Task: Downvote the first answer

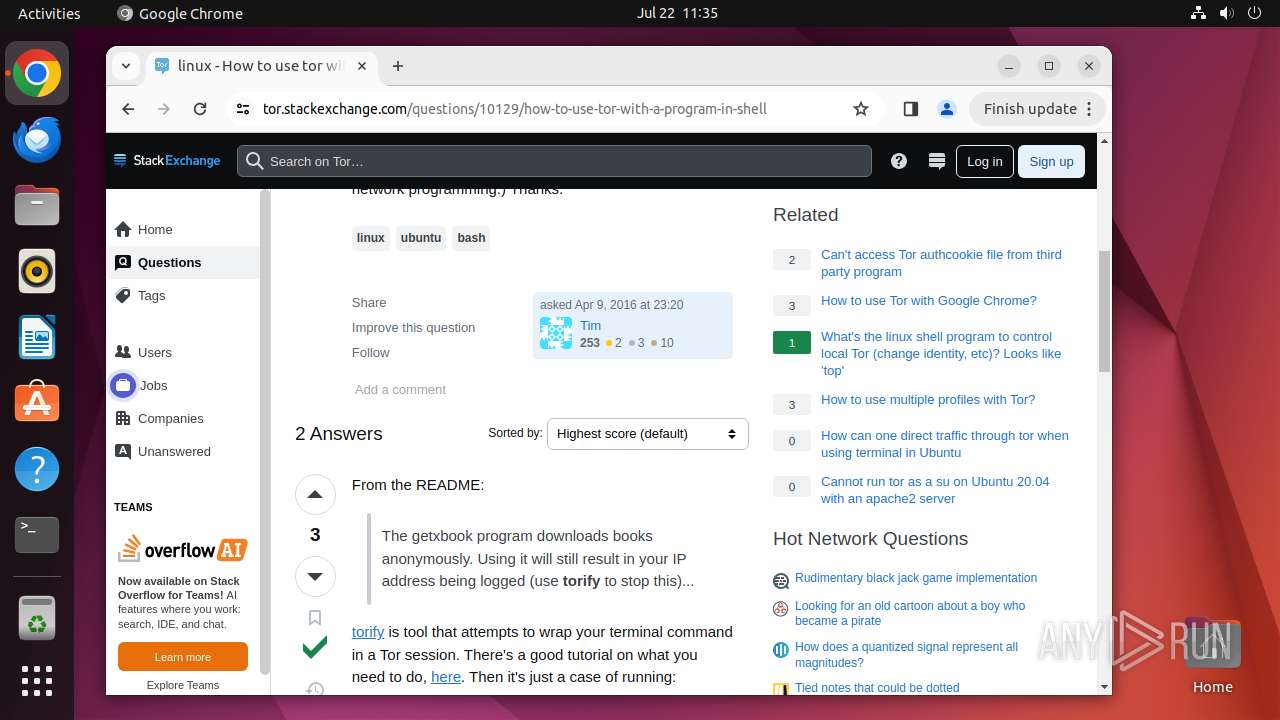Action: pyautogui.click(x=315, y=576)
